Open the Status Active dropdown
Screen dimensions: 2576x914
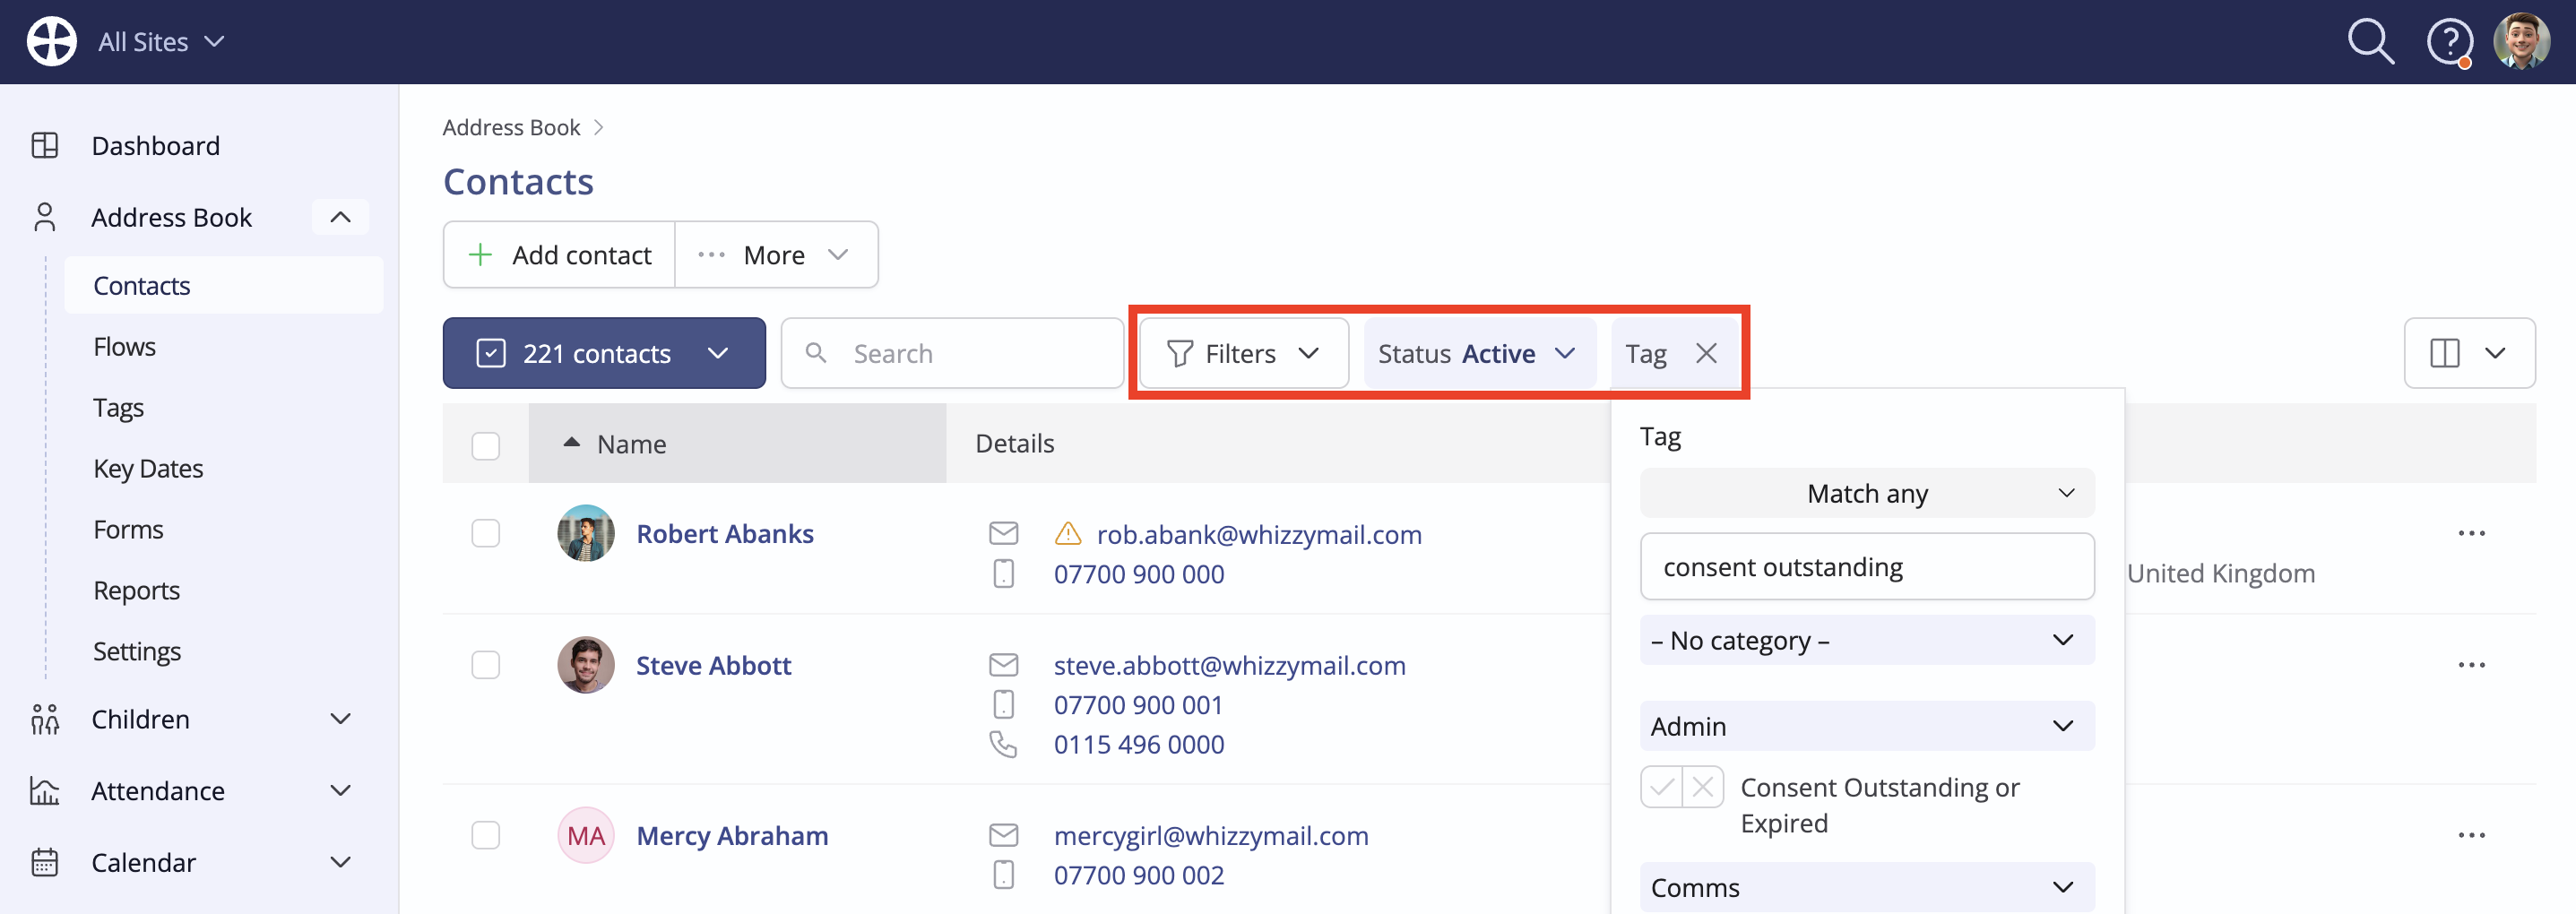coord(1478,354)
